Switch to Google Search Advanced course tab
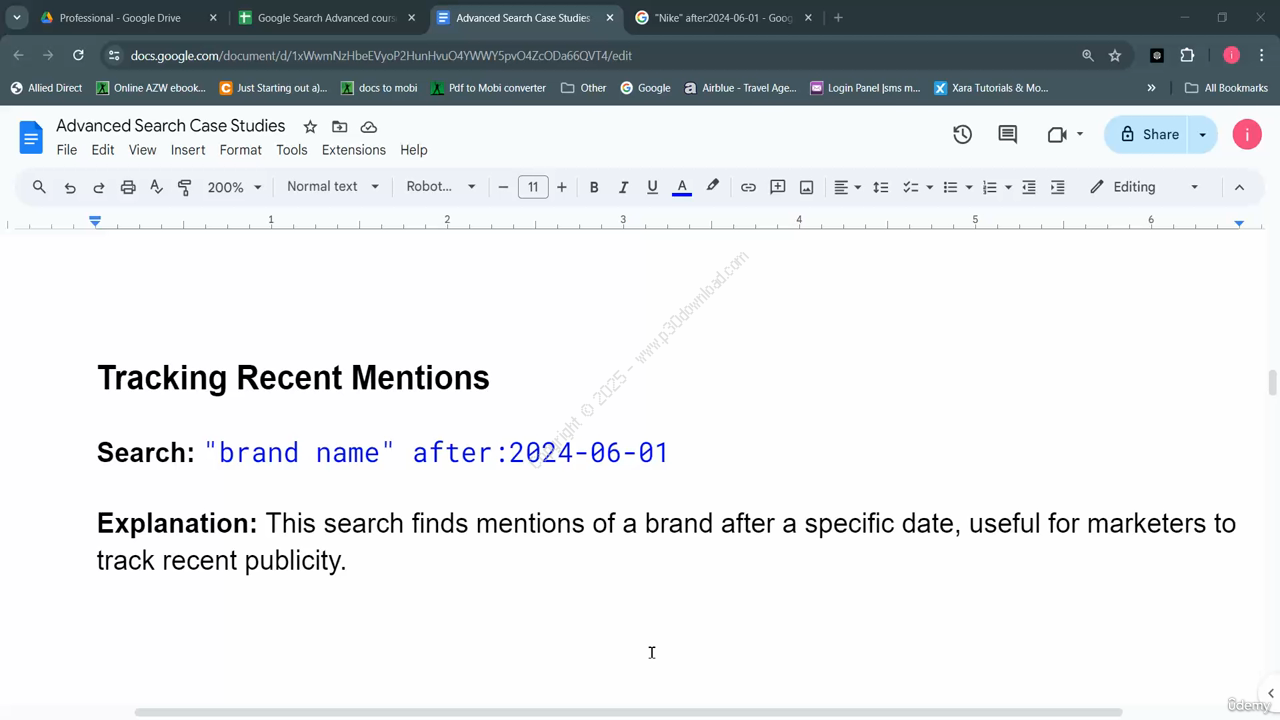This screenshot has width=1280, height=720. click(327, 18)
